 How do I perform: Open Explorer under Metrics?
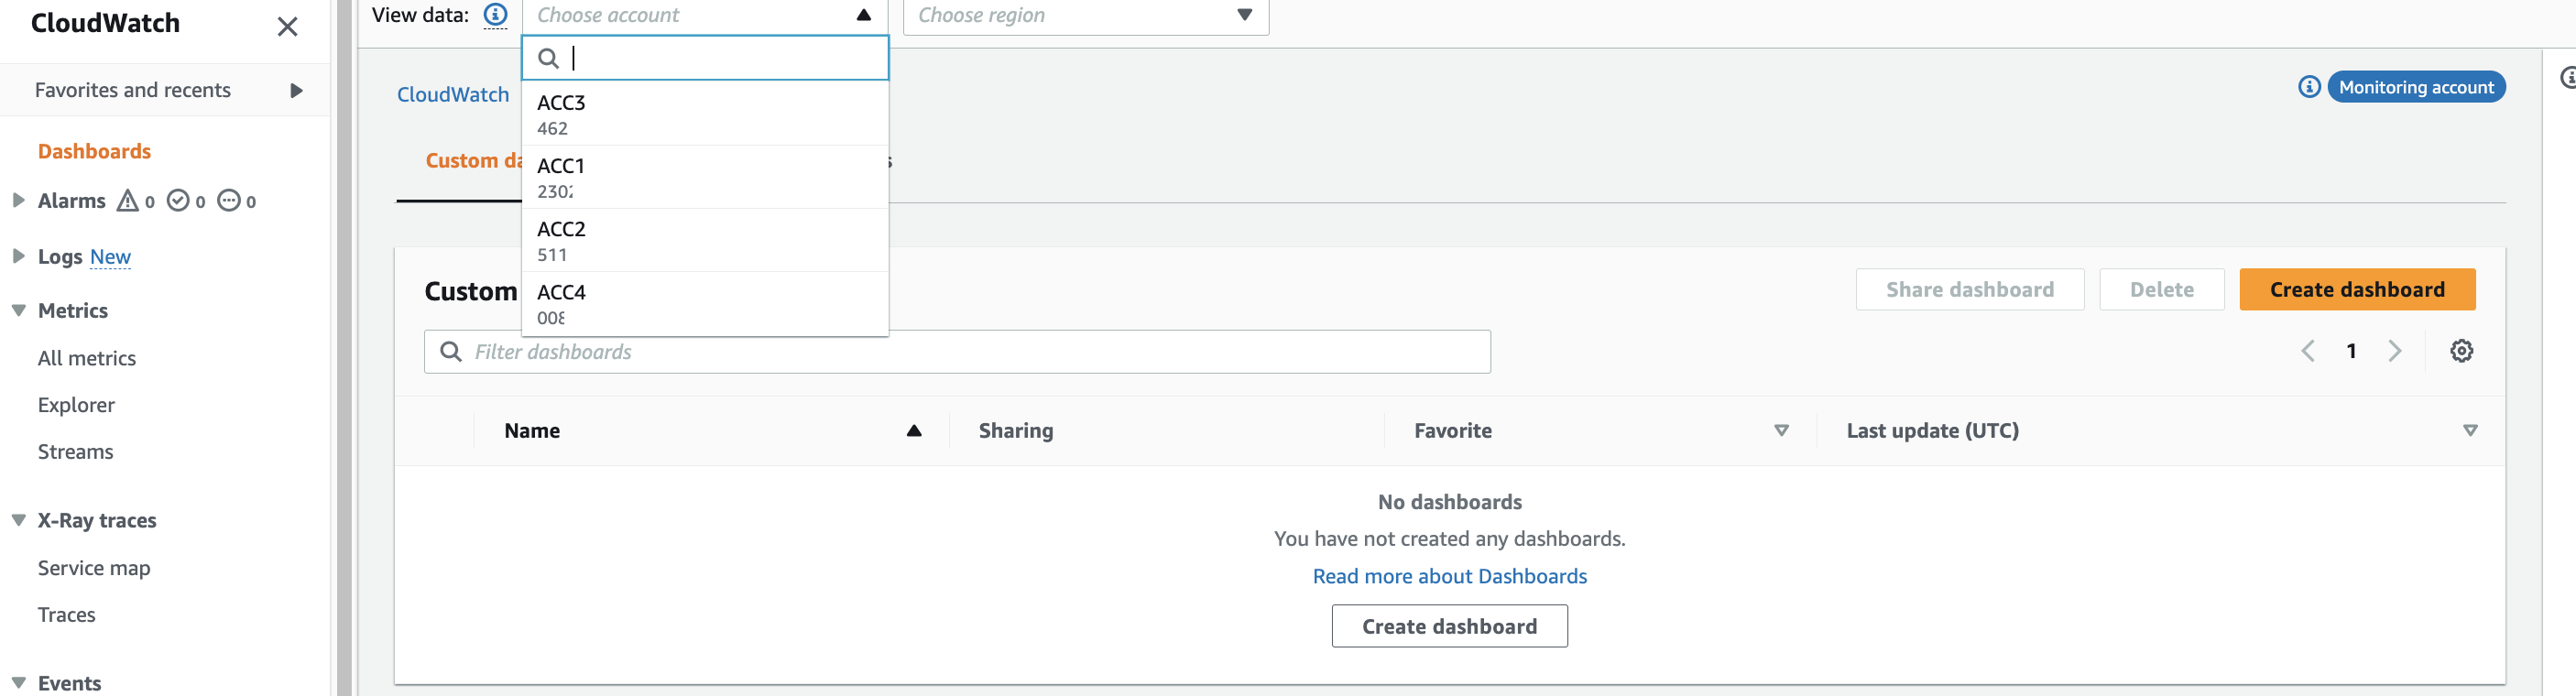tap(76, 405)
